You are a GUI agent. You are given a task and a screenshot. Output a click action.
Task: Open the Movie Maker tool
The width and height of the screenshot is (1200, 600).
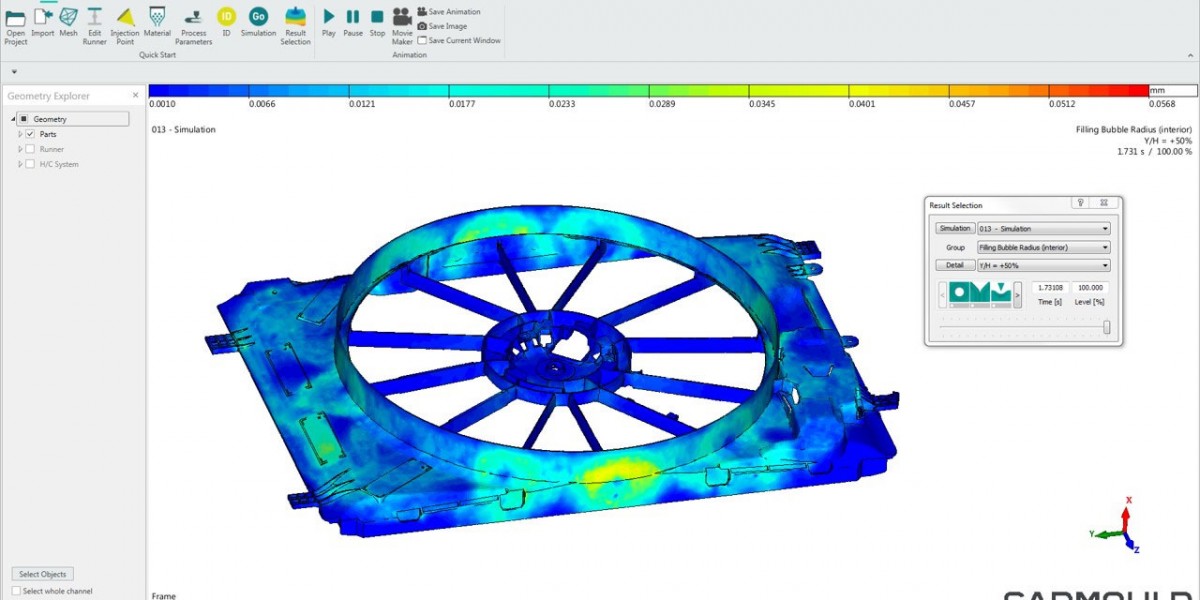(x=402, y=17)
